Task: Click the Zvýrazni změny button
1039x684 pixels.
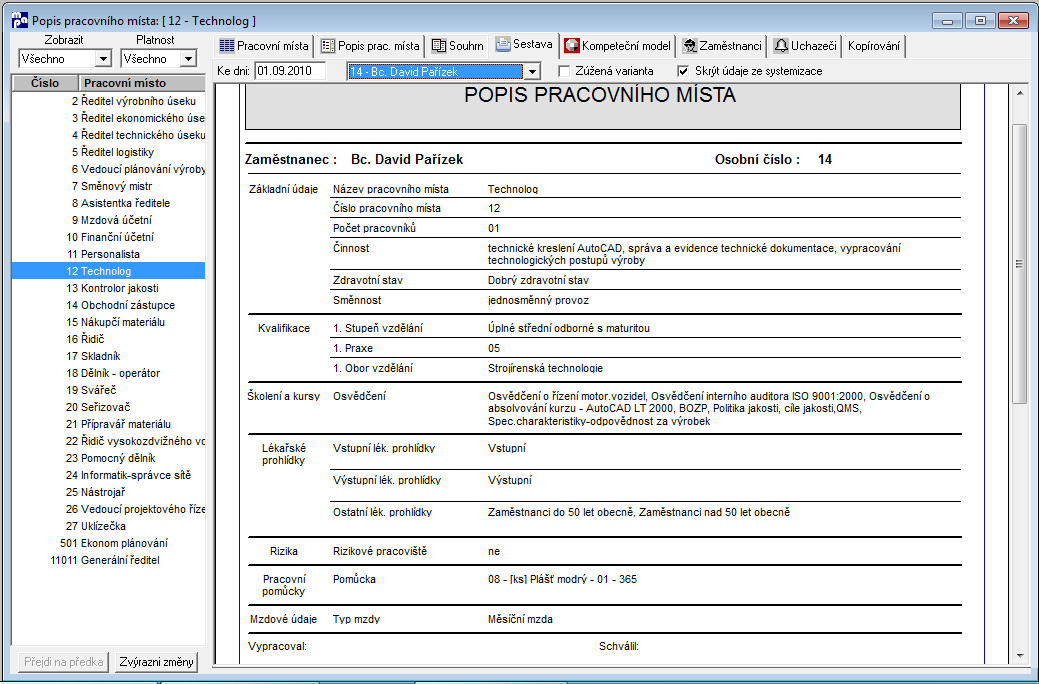Action: (x=156, y=661)
